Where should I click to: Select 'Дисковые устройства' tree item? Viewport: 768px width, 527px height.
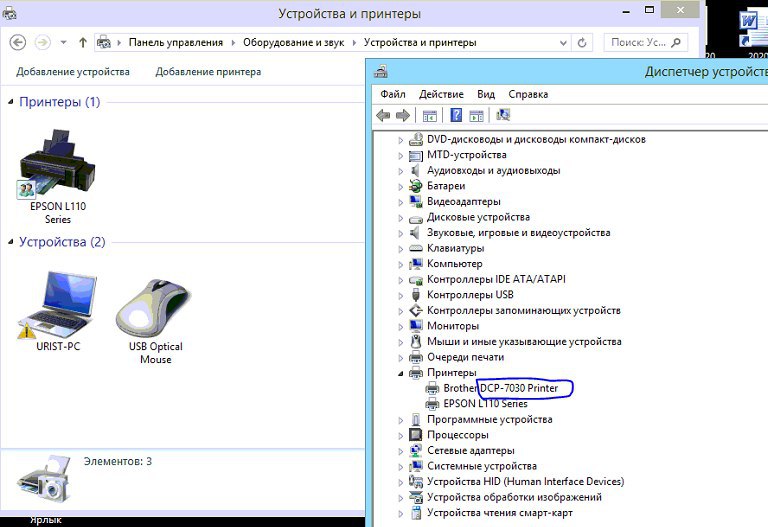pyautogui.click(x=478, y=217)
